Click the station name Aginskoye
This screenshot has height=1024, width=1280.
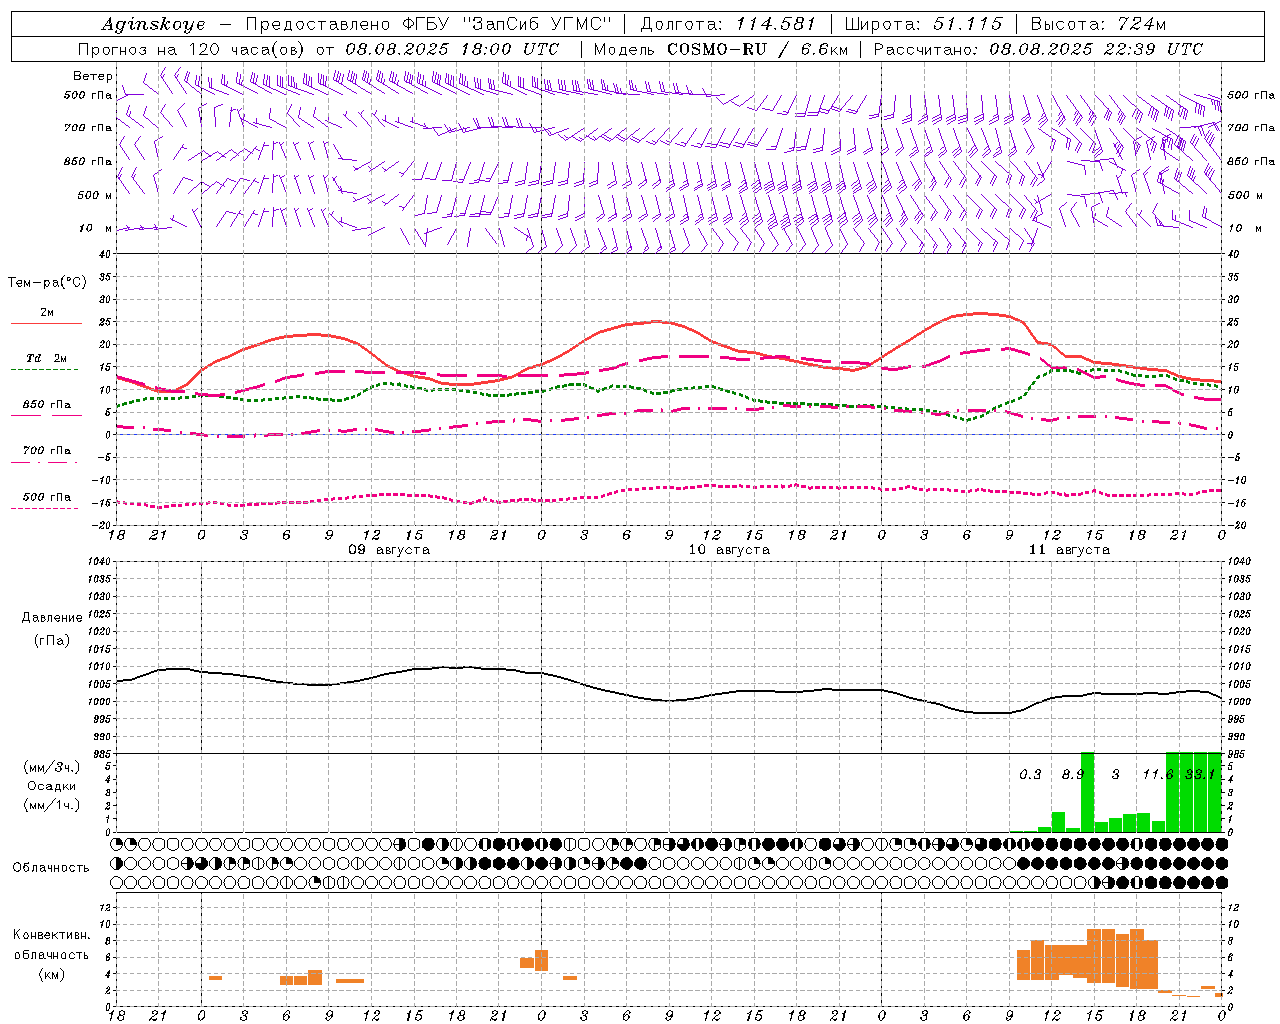pos(153,25)
